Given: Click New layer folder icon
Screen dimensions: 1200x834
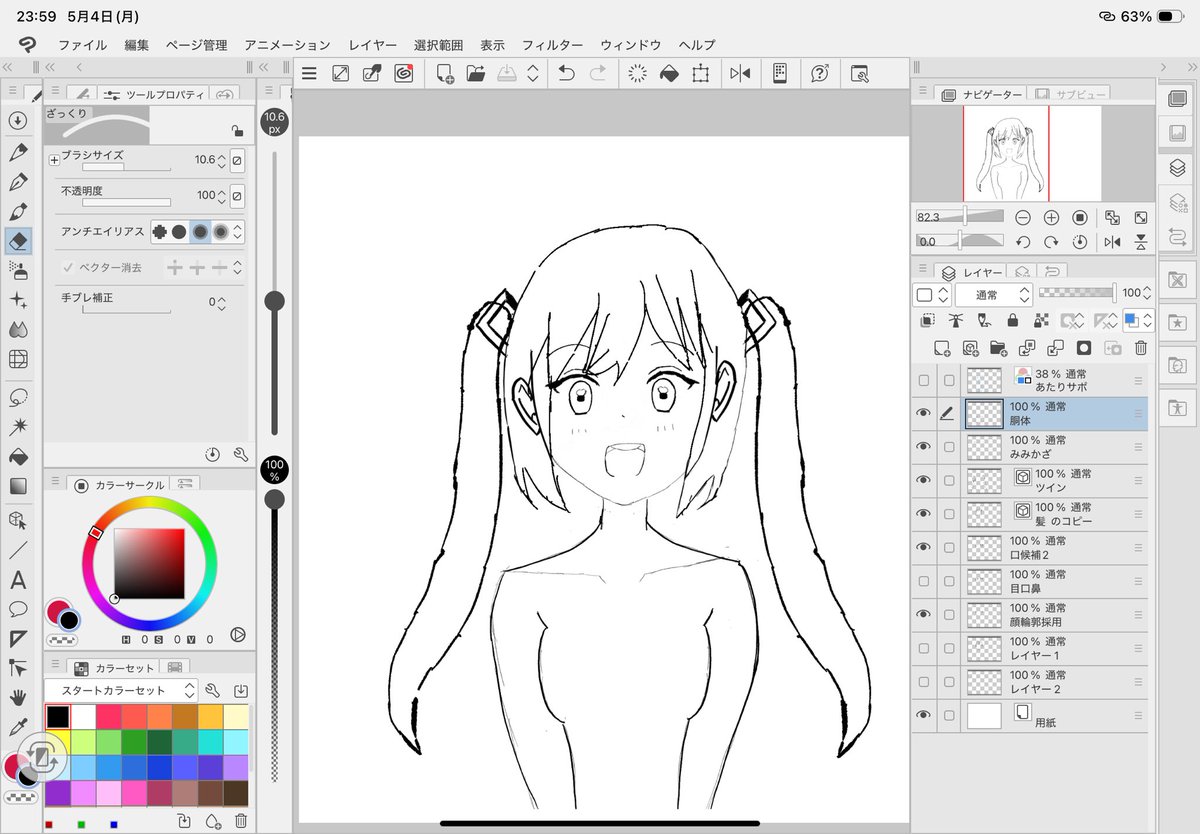Looking at the screenshot, I should (998, 348).
